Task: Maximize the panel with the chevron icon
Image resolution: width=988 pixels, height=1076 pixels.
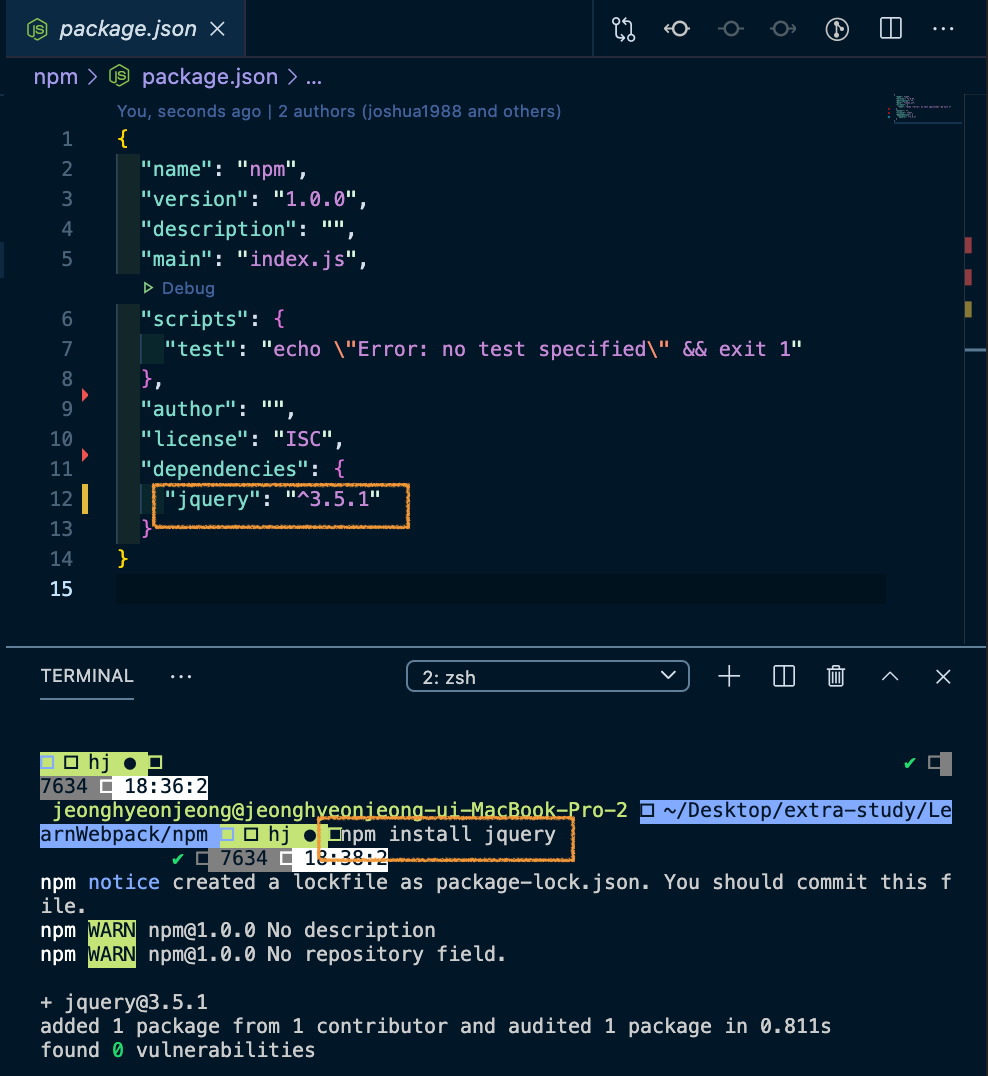Action: [889, 676]
